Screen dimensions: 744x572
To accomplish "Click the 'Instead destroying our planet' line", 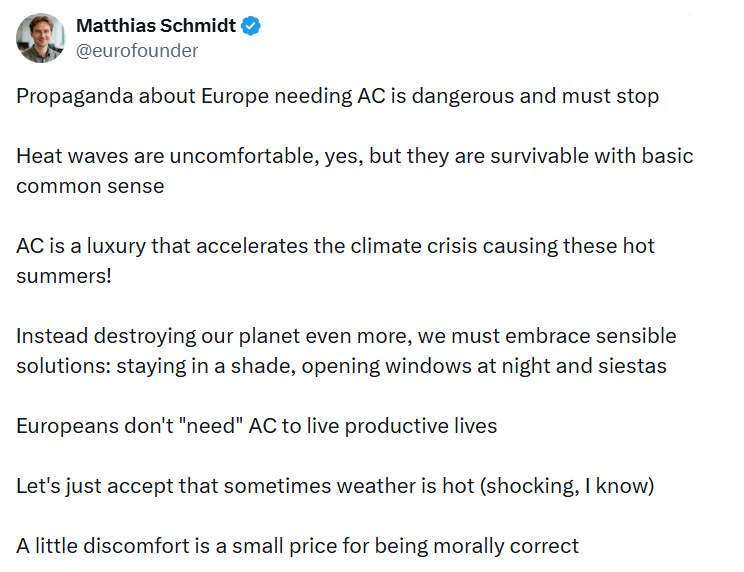I will pyautogui.click(x=346, y=336).
